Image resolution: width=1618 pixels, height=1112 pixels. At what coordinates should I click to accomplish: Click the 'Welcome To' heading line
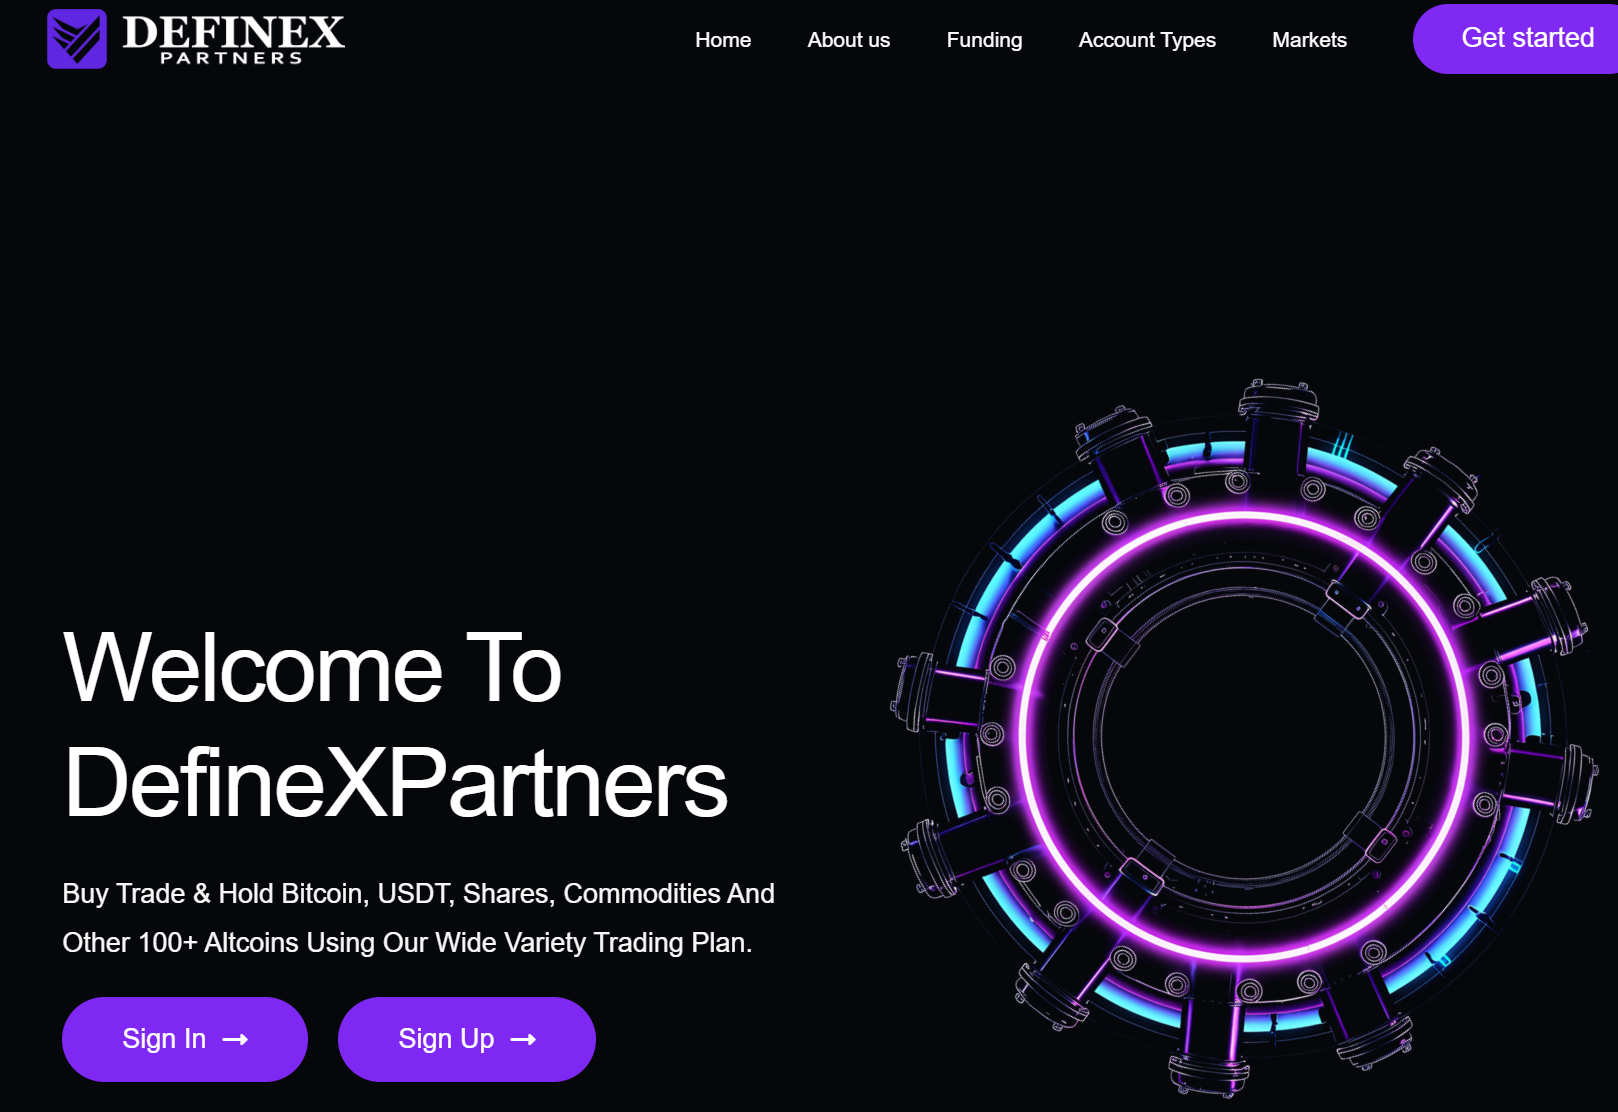click(313, 668)
